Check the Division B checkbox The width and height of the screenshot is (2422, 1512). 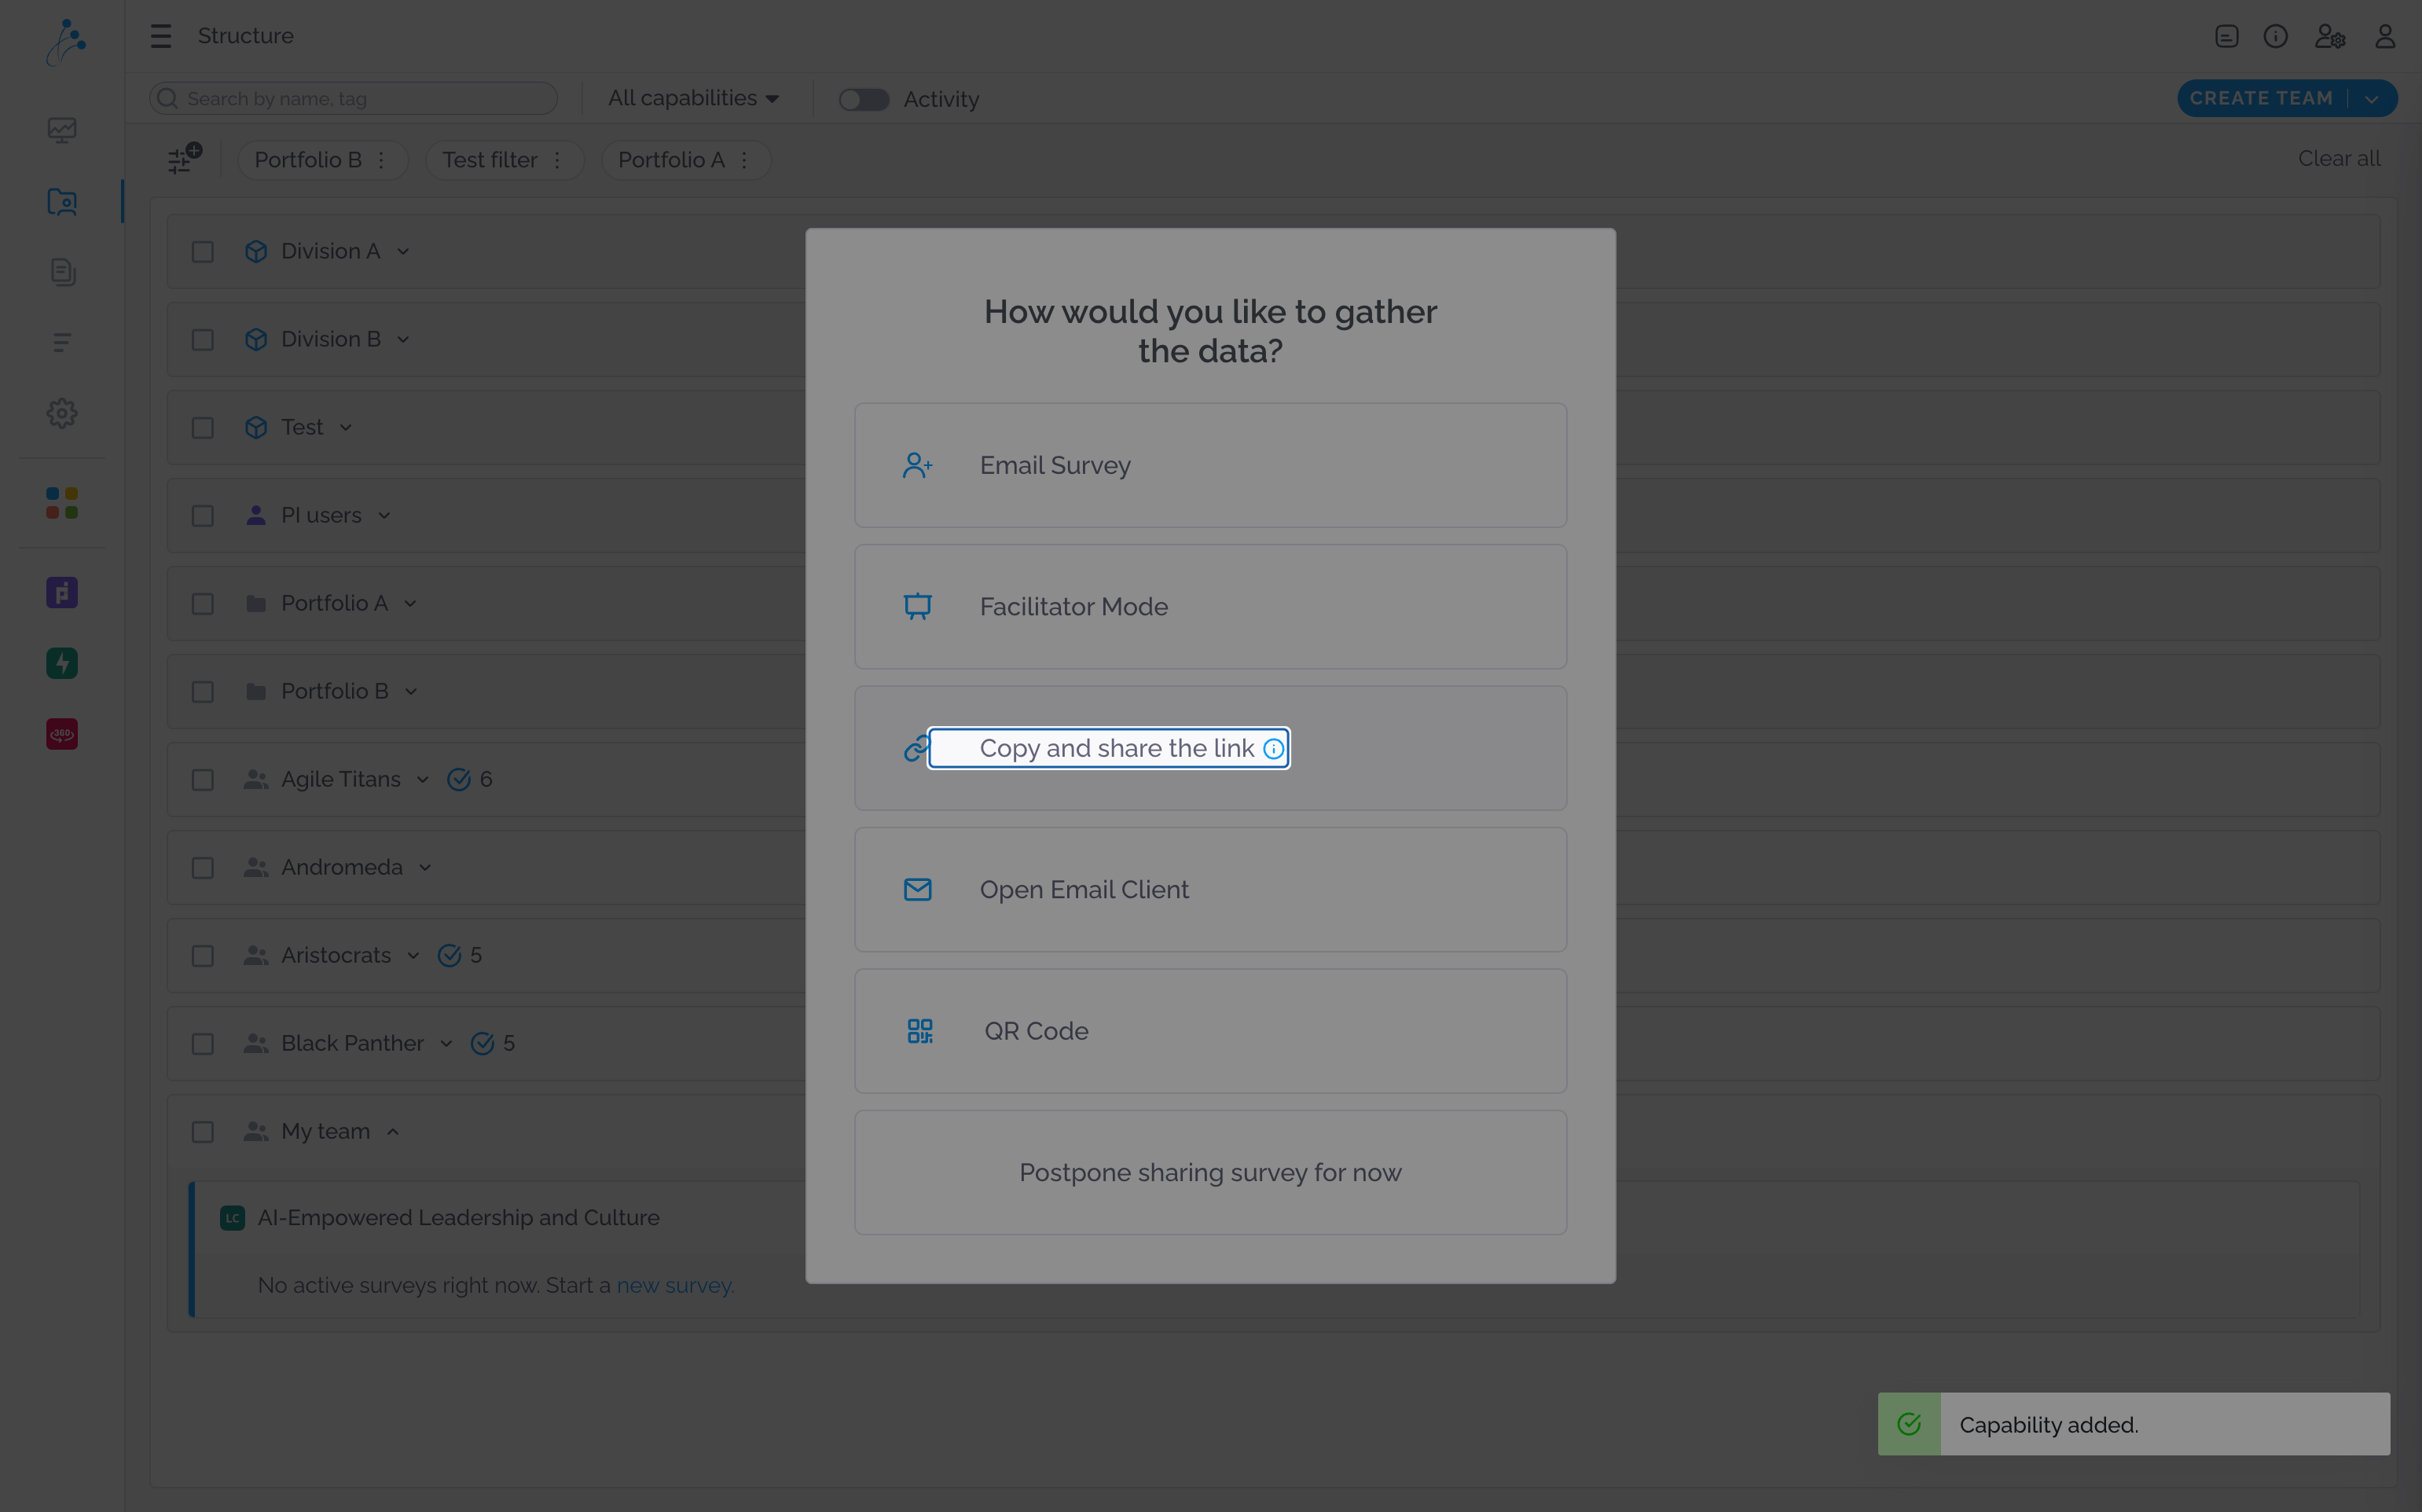203,339
